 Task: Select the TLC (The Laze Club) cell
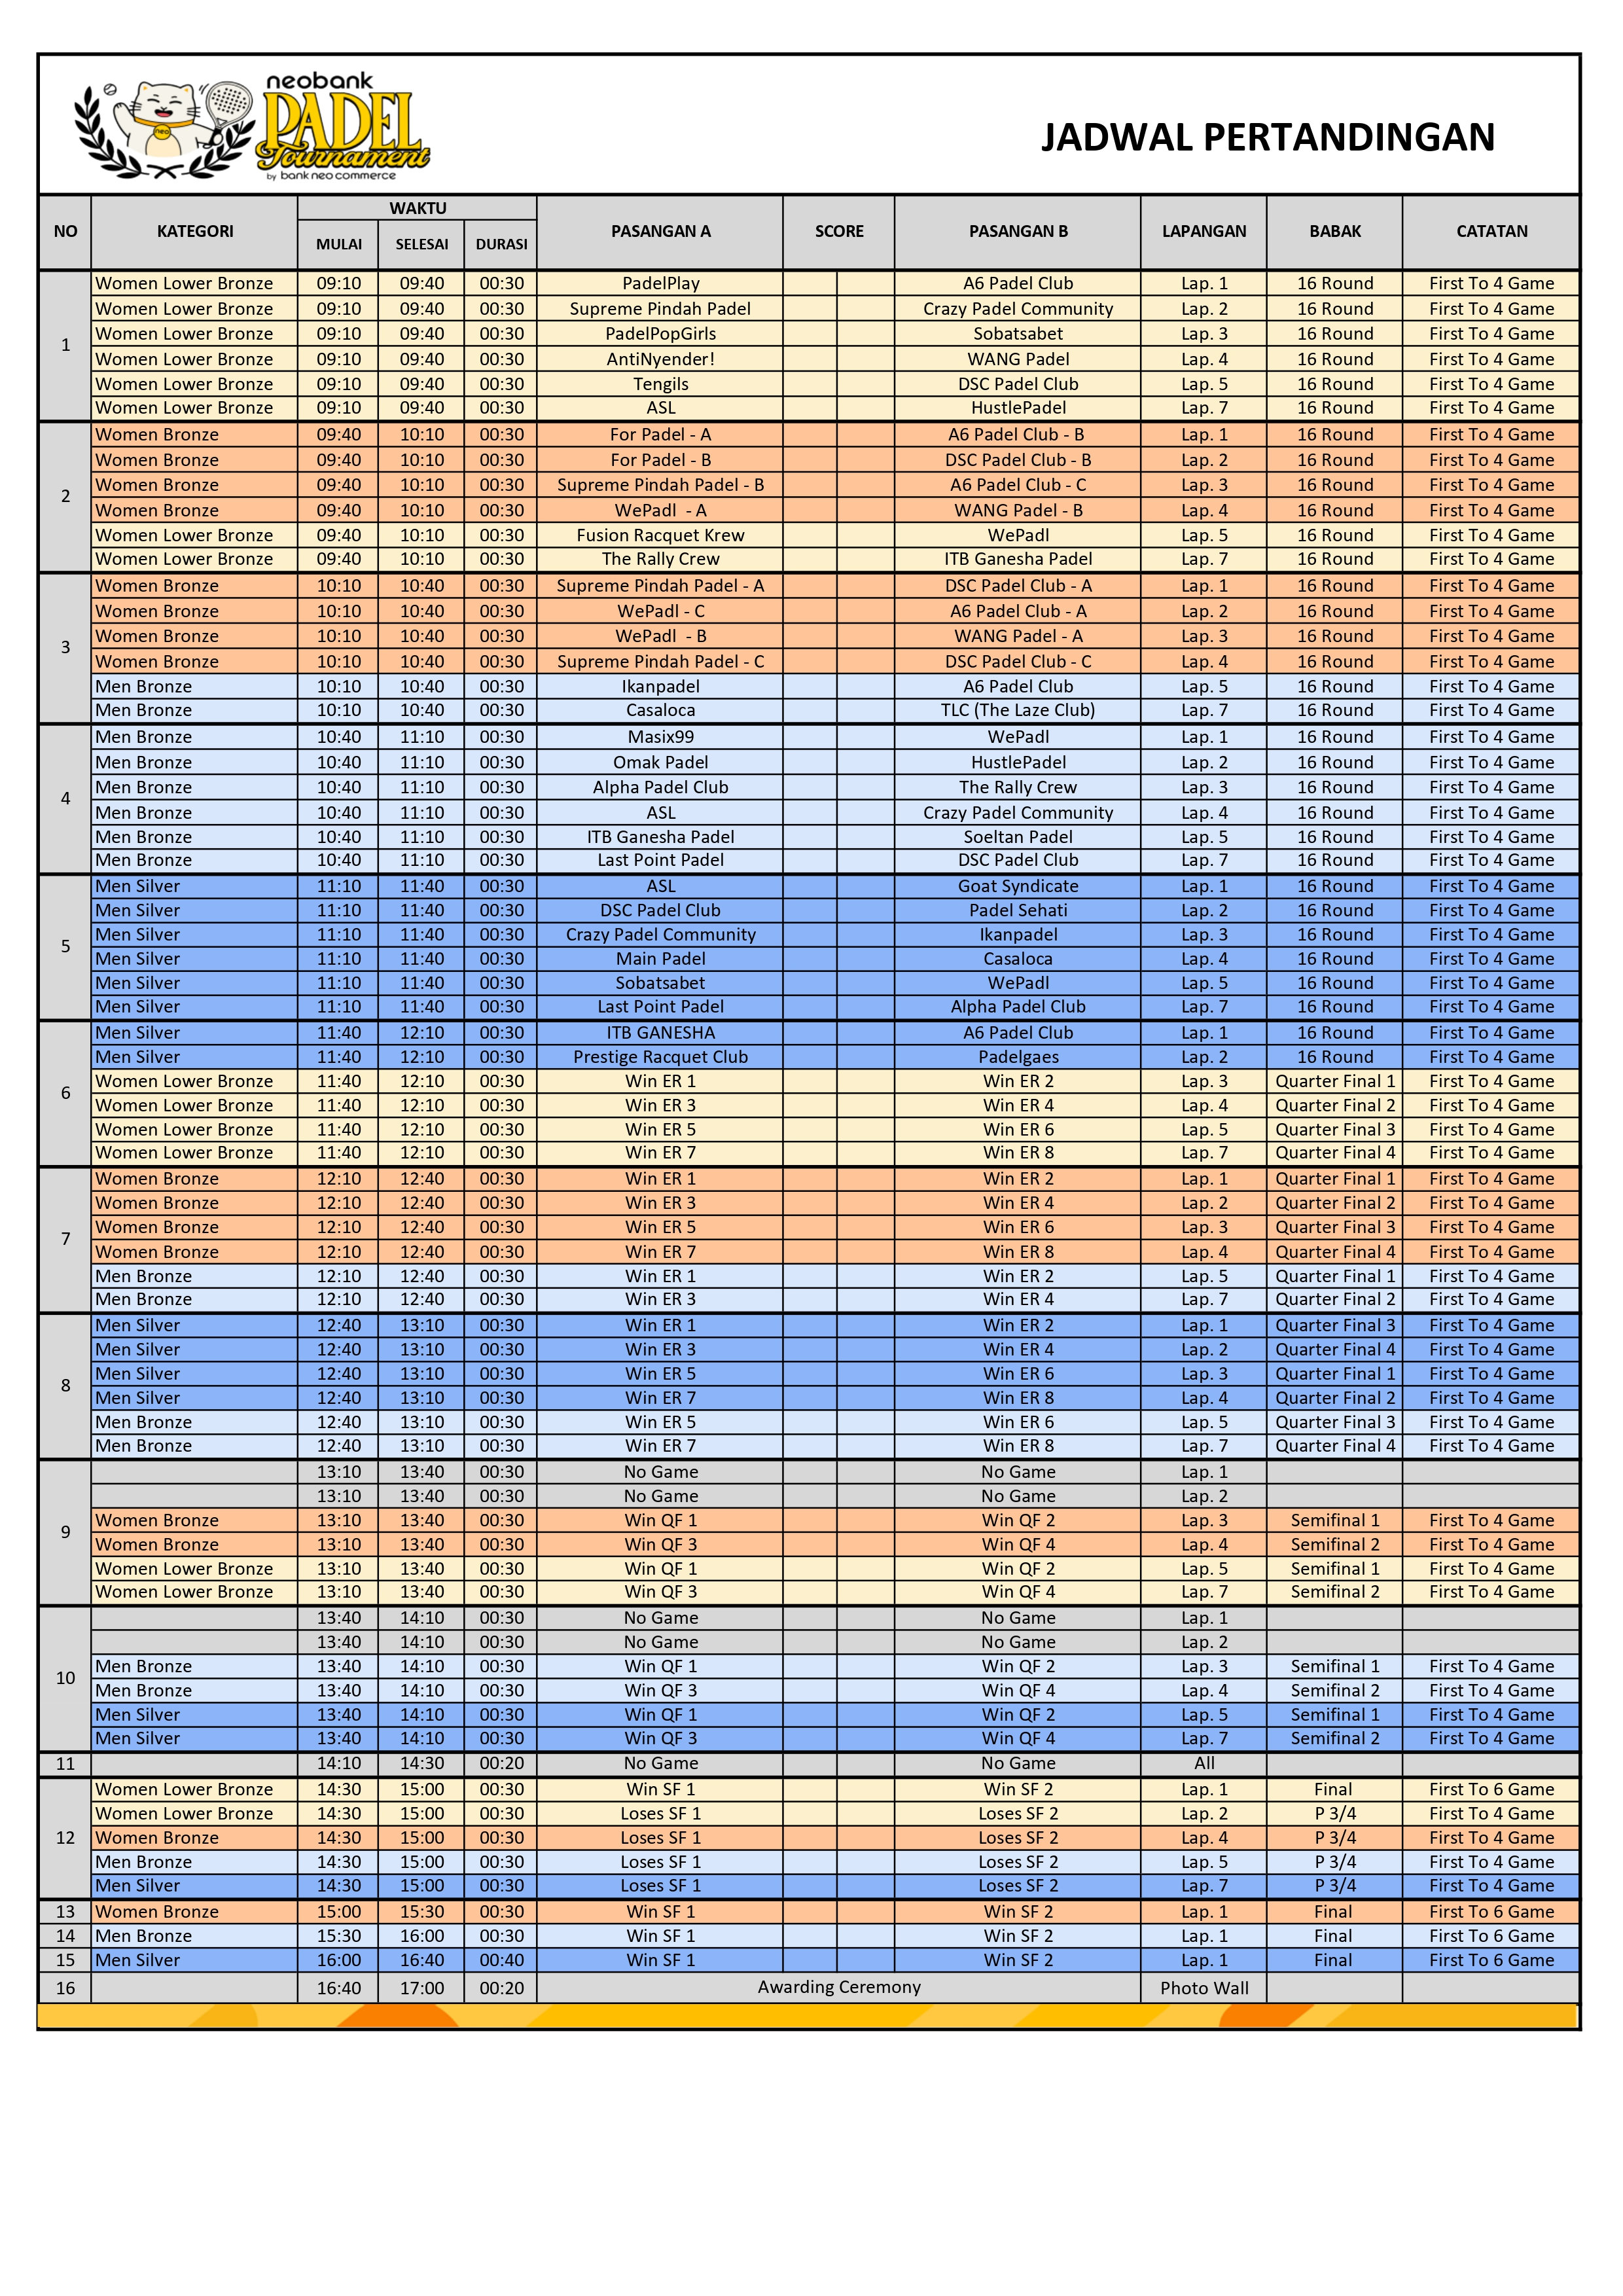tap(1017, 710)
